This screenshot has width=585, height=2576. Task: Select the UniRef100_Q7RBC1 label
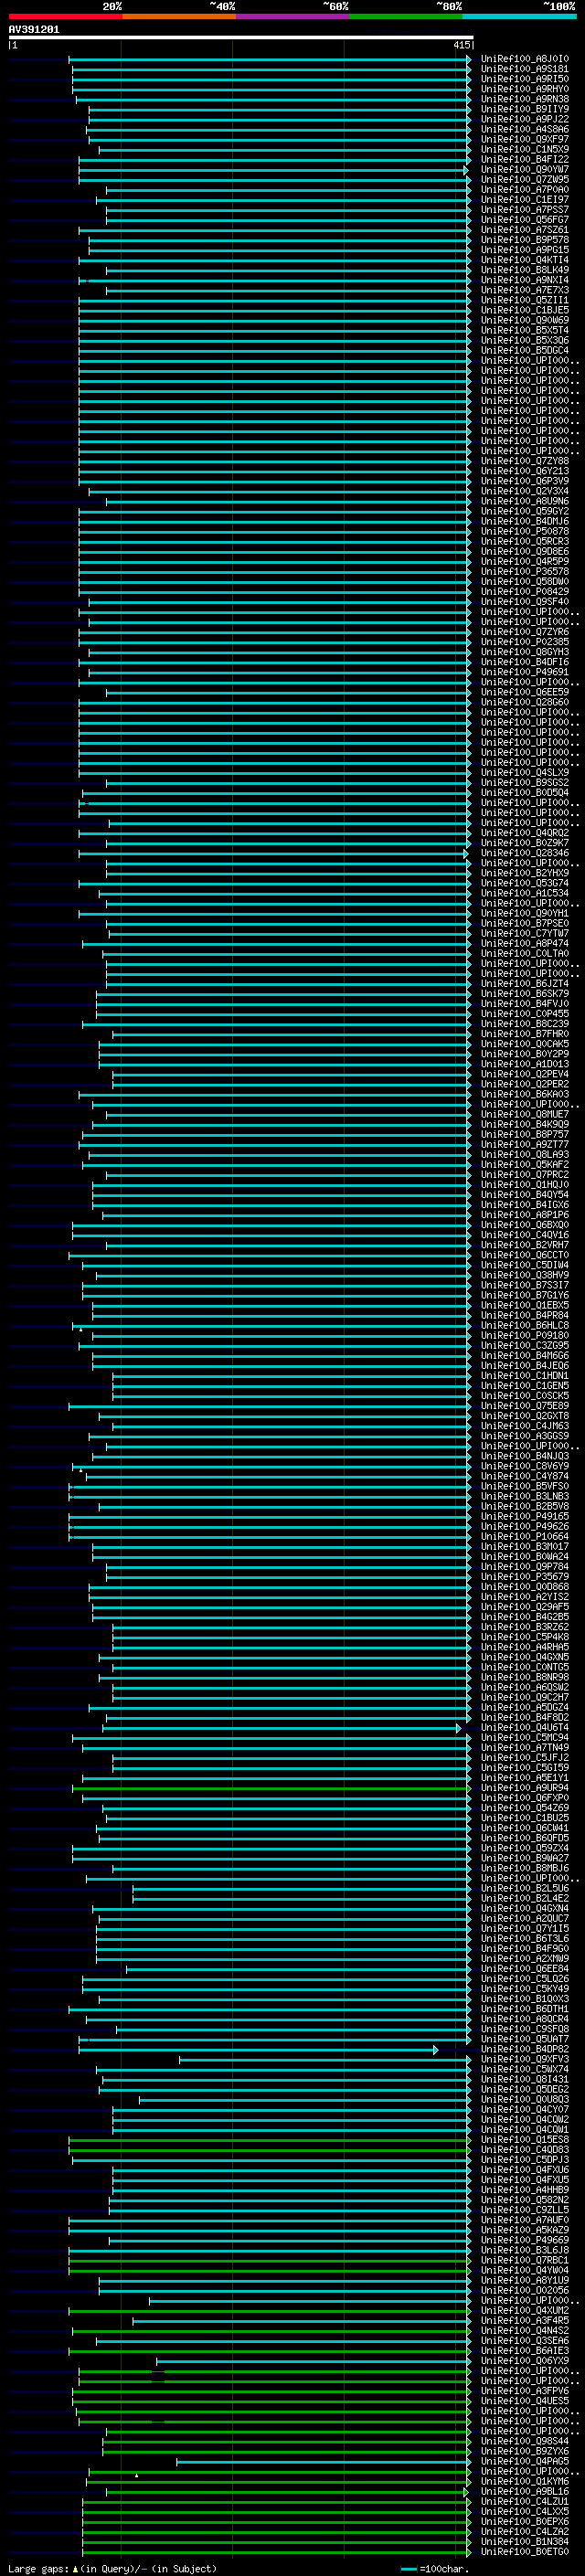525,2261
